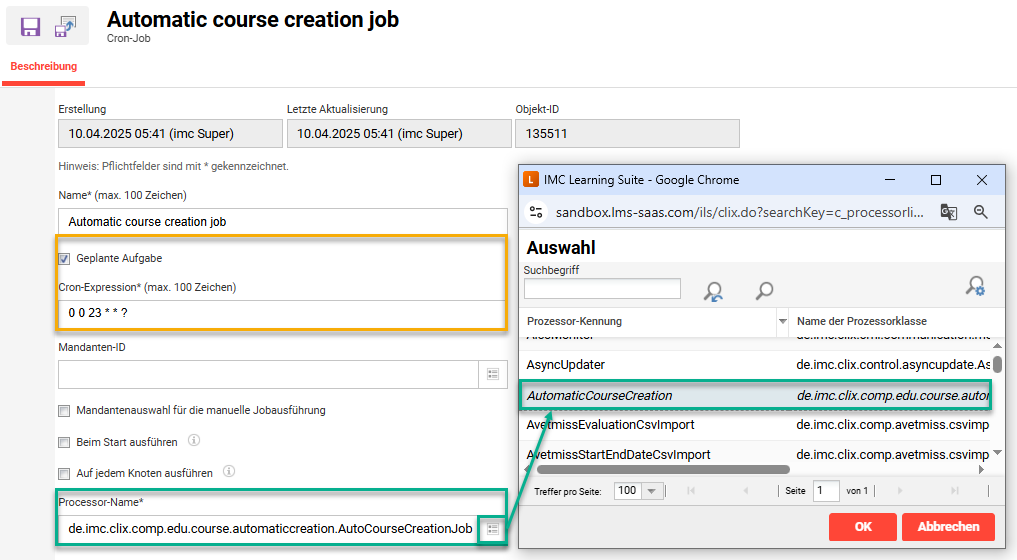Open advanced search settings magnifier icon

975,286
